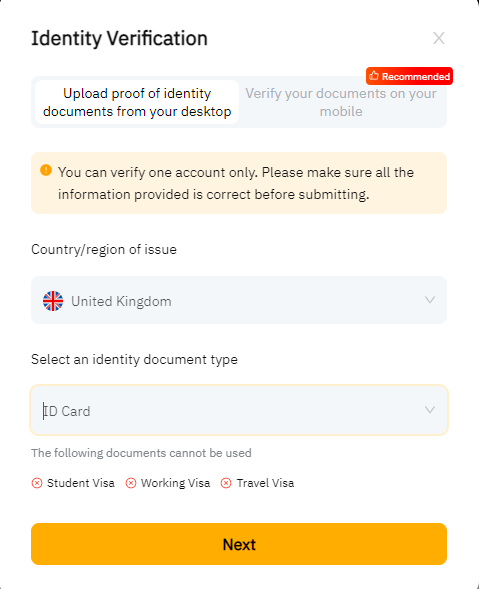Click the Travel Visa label
Image resolution: width=479 pixels, height=589 pixels.
point(265,483)
